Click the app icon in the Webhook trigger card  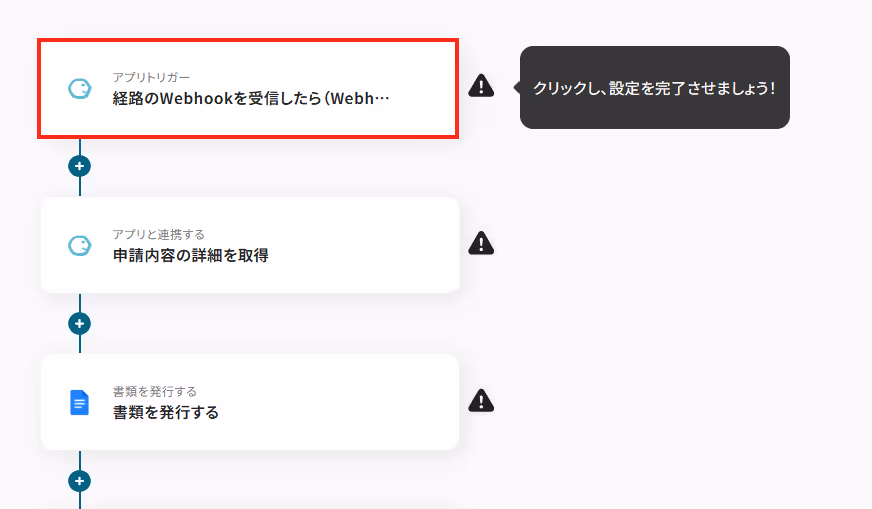pos(80,88)
